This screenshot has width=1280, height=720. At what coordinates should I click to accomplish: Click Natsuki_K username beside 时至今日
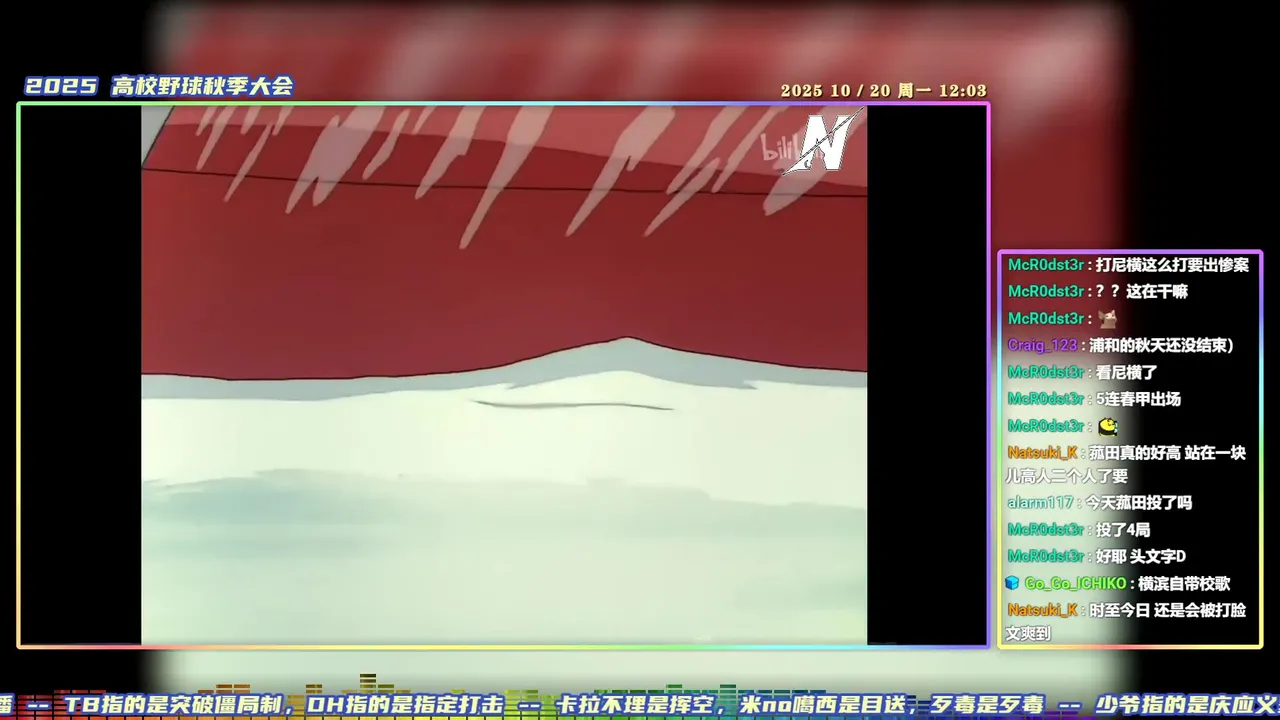point(1043,610)
